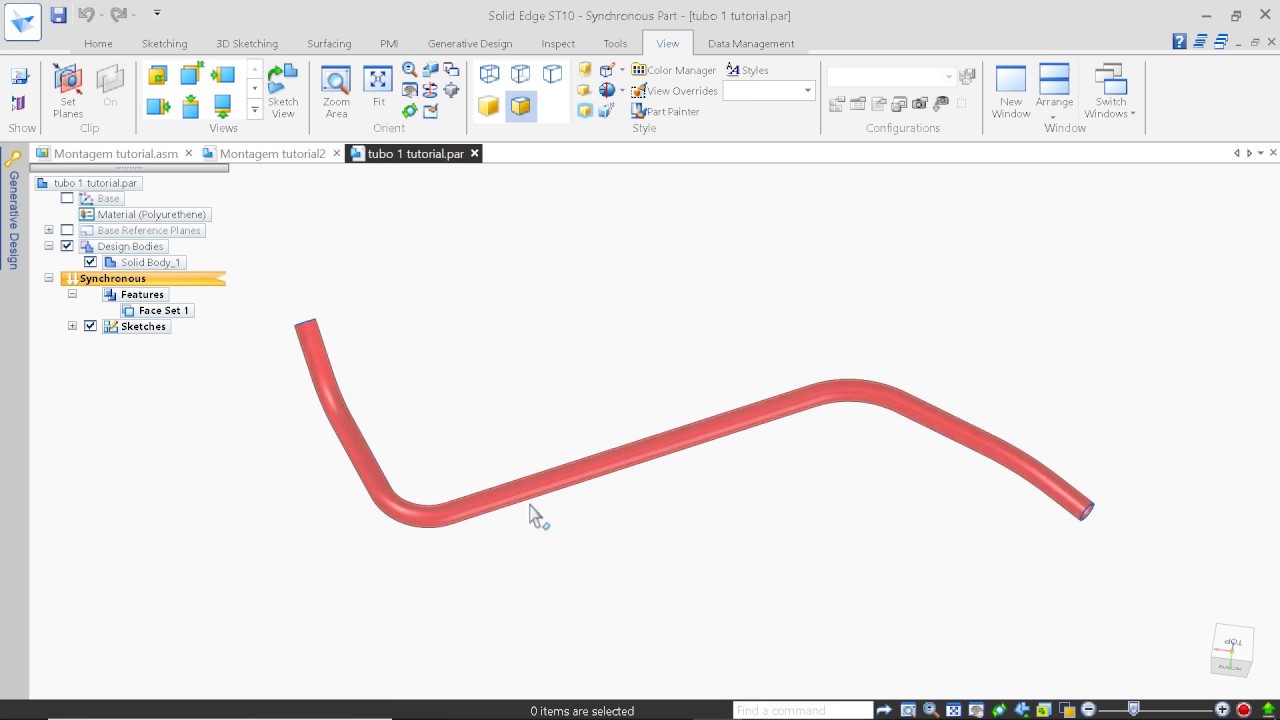The width and height of the screenshot is (1280, 720).
Task: Click the Rotate icon in status bar
Action: pyautogui.click(x=999, y=710)
